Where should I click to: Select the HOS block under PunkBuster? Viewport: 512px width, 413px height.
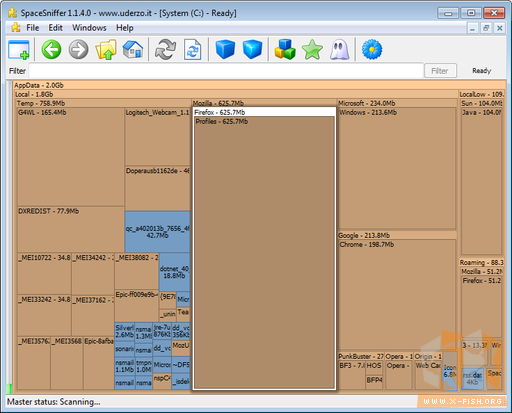pyautogui.click(x=374, y=368)
